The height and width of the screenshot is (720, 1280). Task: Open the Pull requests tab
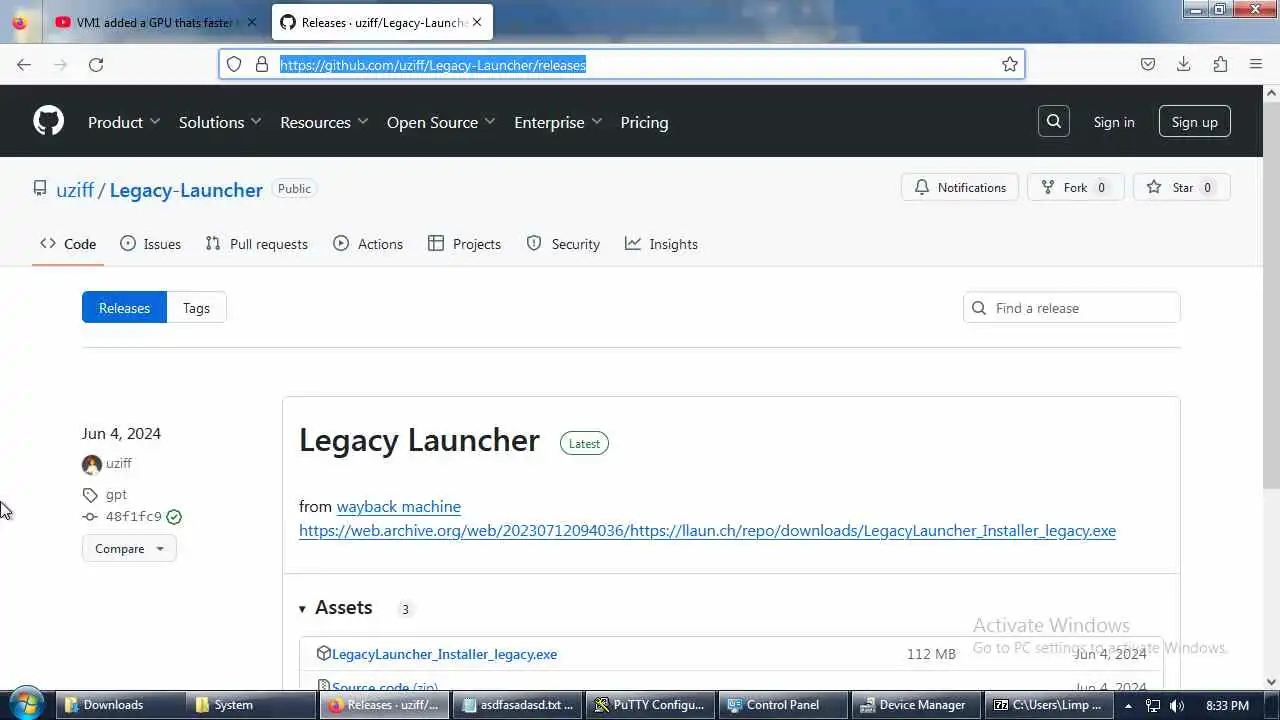(x=256, y=244)
